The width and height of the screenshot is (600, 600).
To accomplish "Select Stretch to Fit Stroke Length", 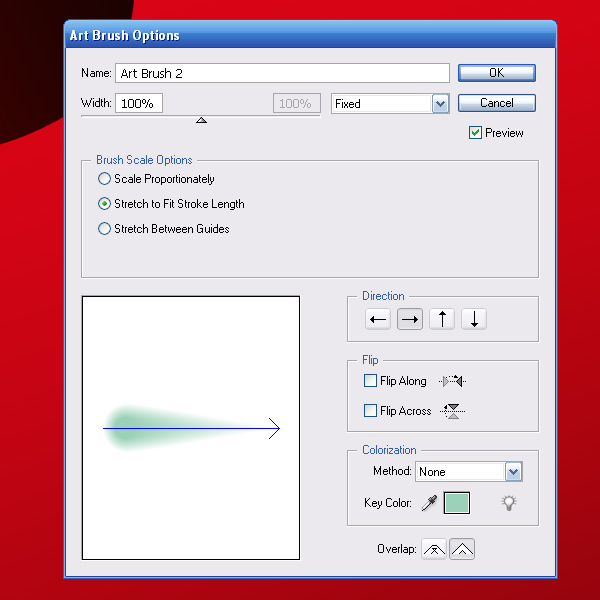I will click(x=104, y=204).
